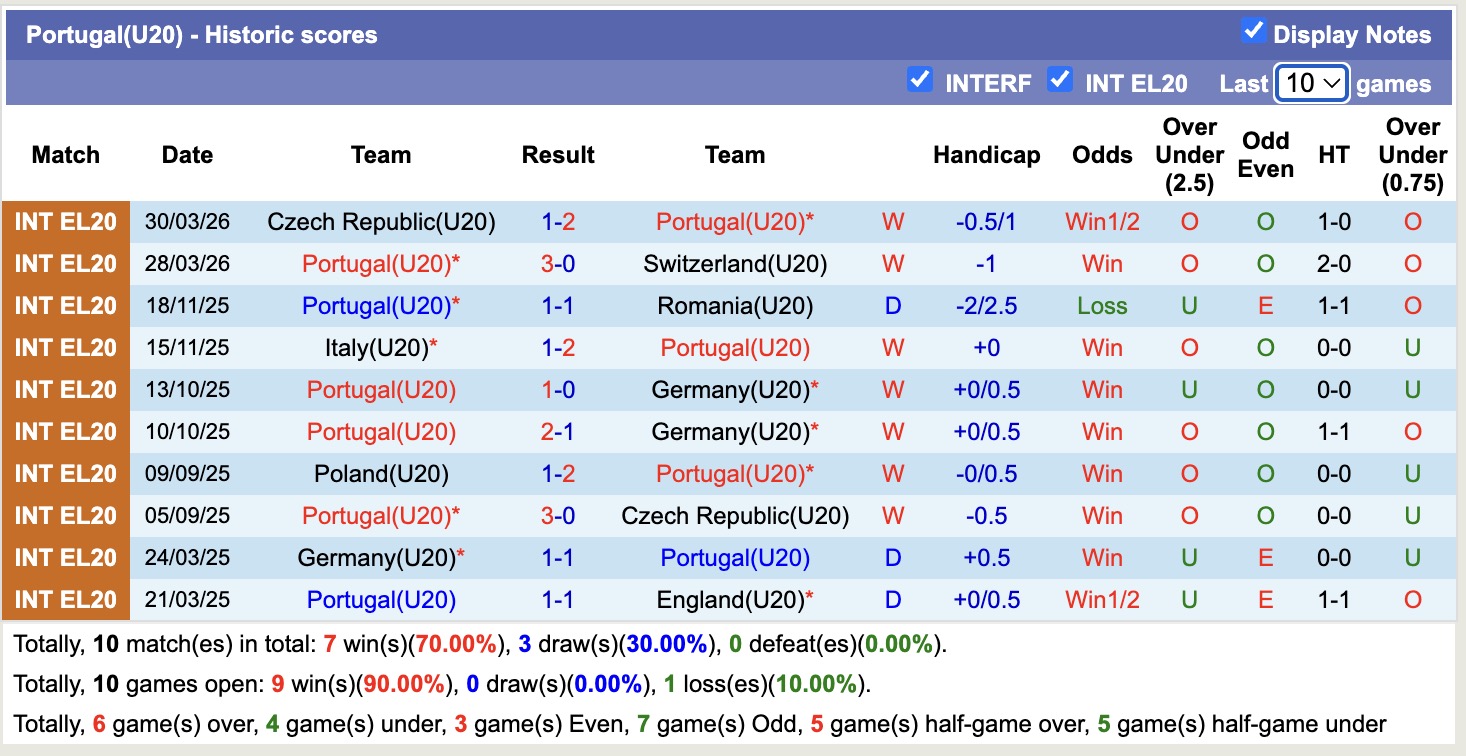Click the 1-0 result on 13/10/25
Viewport: 1466px width, 756px height.
point(558,390)
